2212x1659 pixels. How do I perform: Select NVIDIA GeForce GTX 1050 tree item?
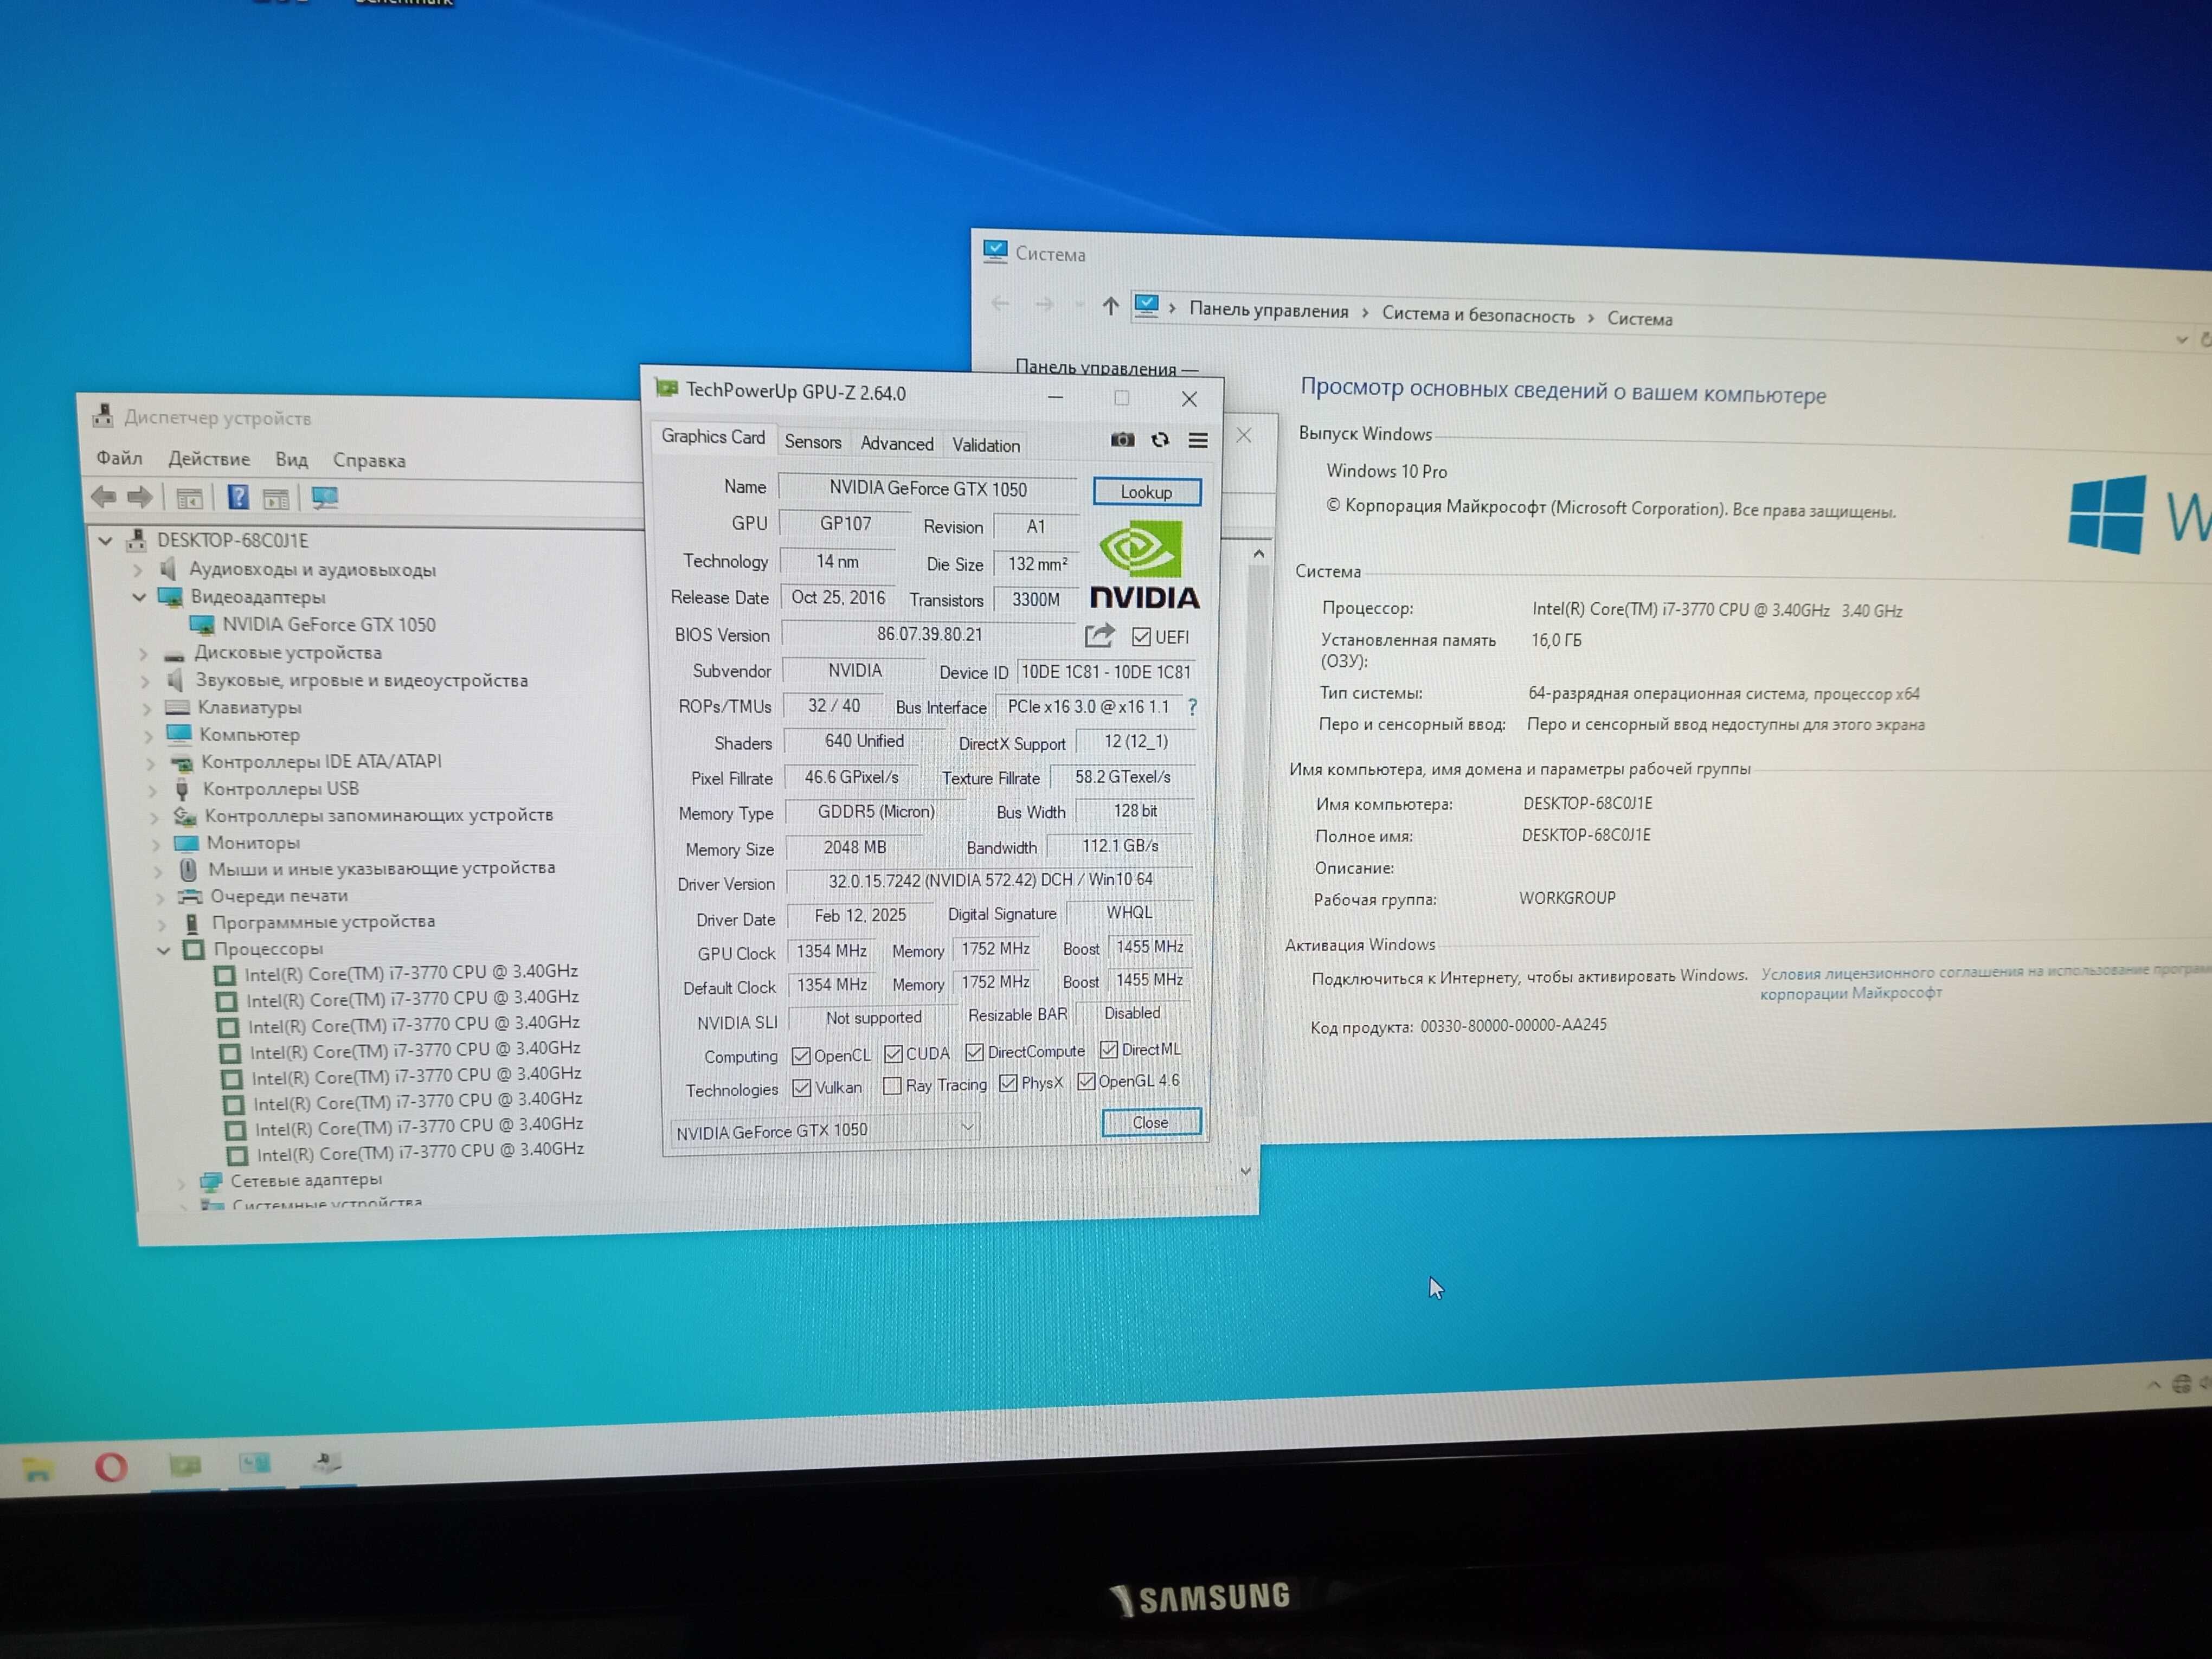tap(329, 625)
